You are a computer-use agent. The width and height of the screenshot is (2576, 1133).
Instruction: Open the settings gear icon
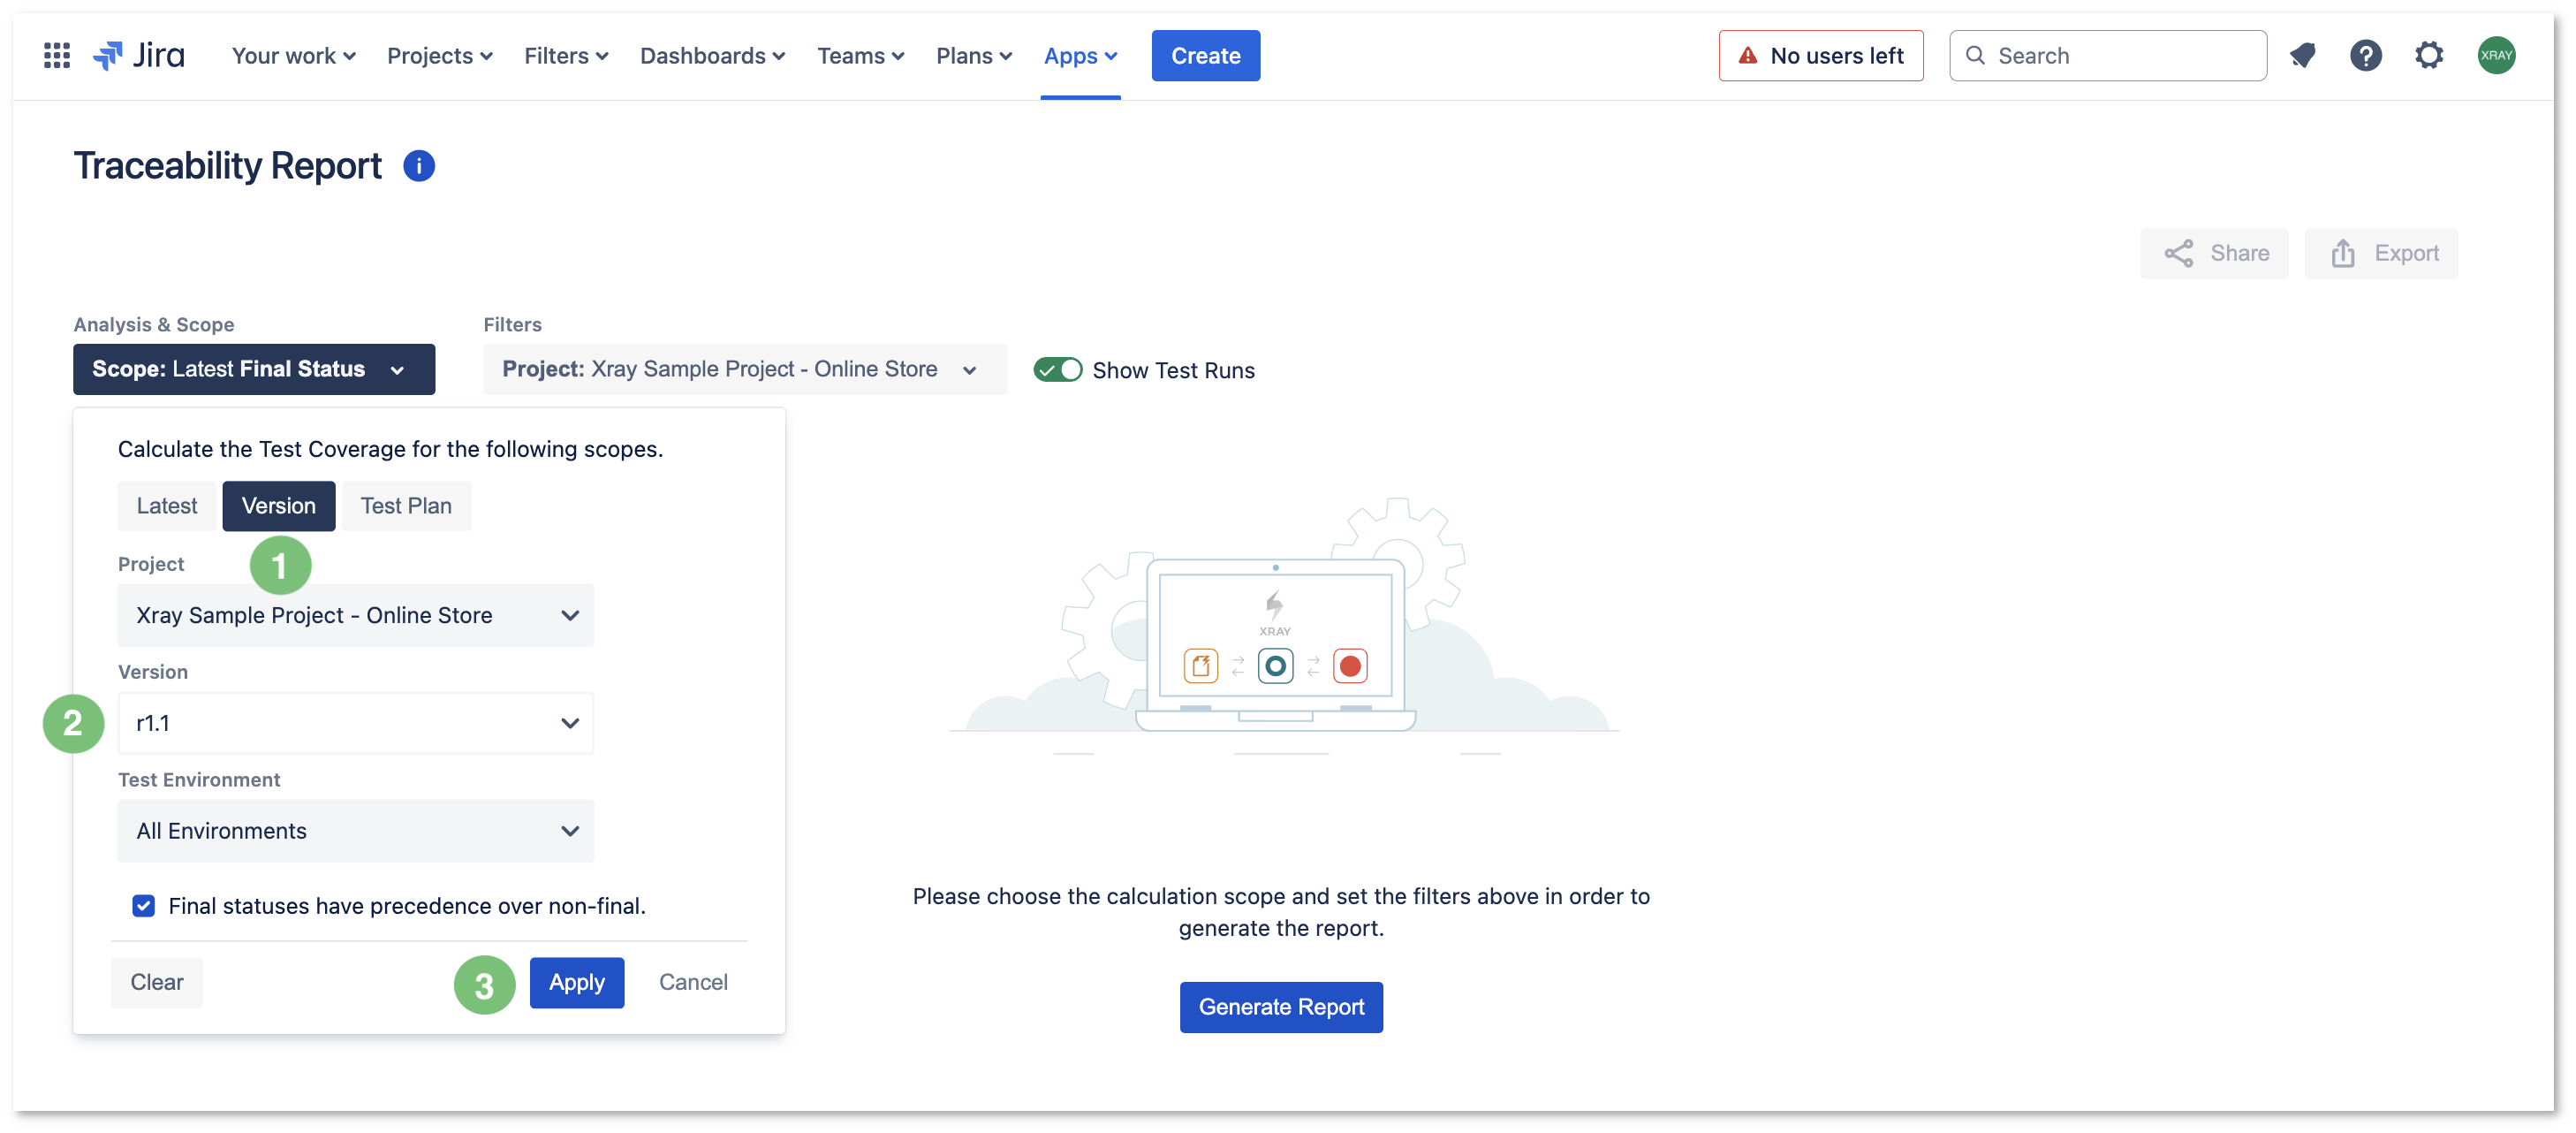[x=2429, y=56]
